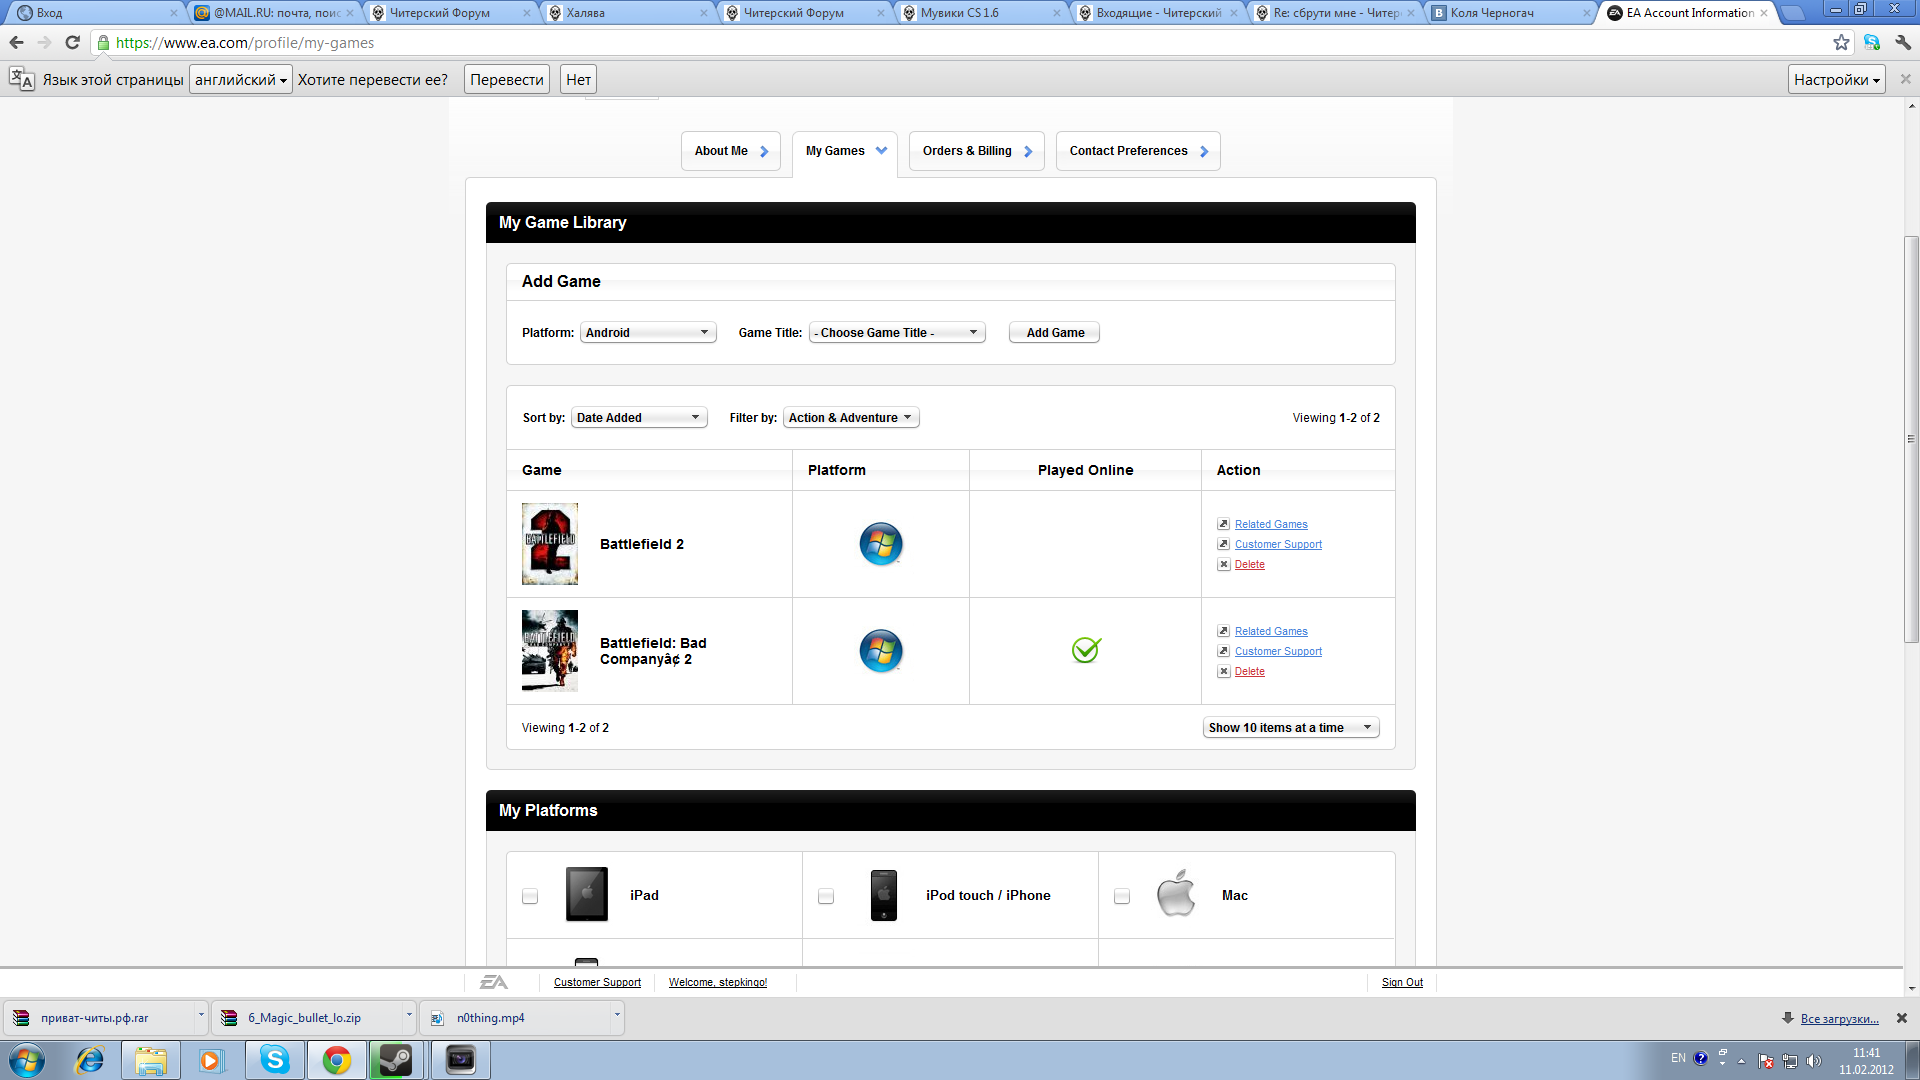Check the iPod touch / iPhone checkbox
Viewport: 1920px width, 1080px height.
826,897
